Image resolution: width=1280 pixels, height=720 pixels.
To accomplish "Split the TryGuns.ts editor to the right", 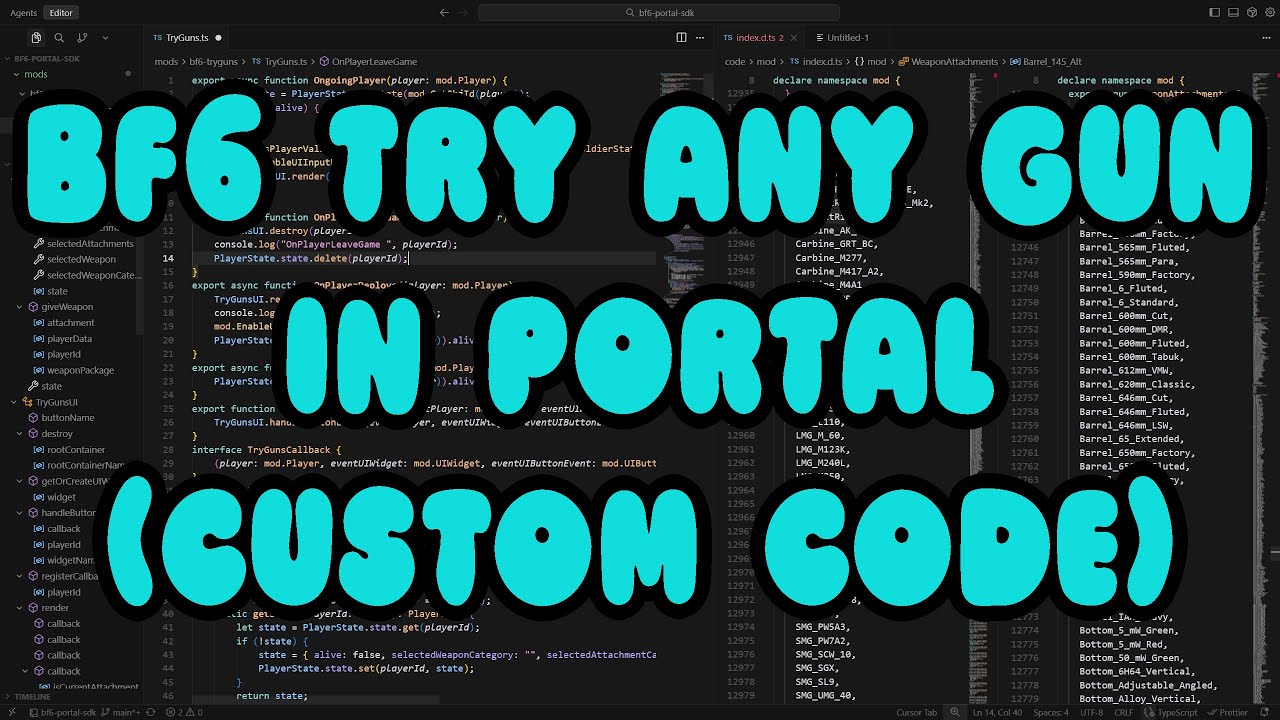I will [x=681, y=38].
